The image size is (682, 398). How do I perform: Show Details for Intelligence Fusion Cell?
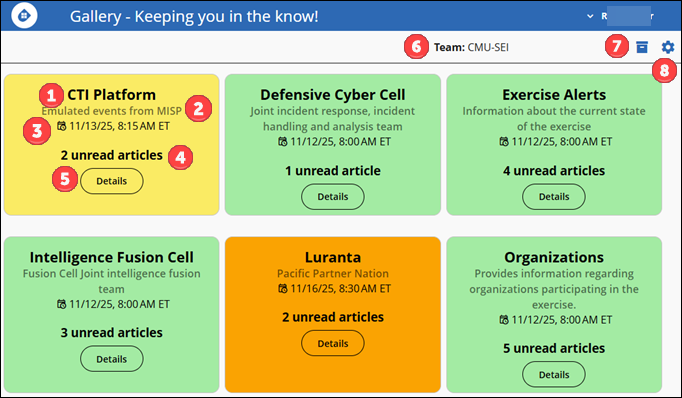[112, 359]
